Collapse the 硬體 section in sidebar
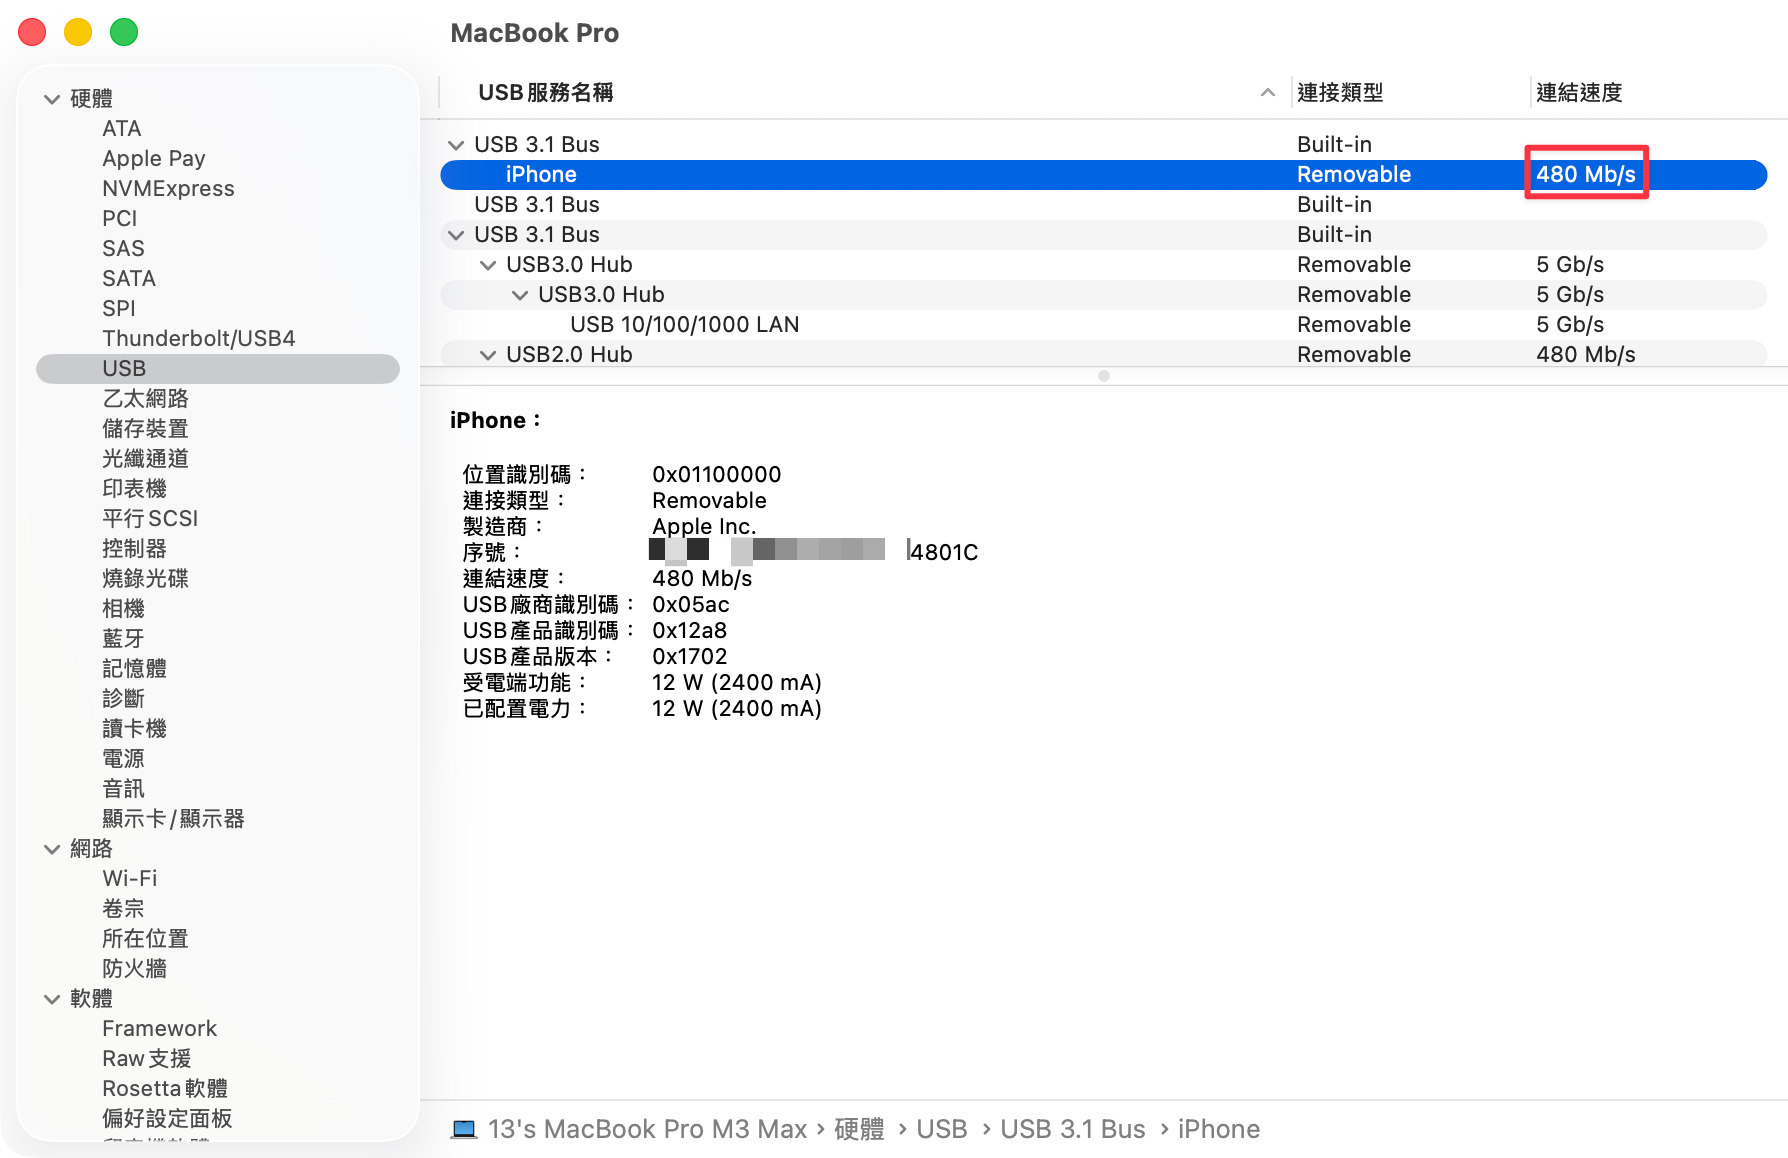Viewport: 1788px width, 1158px height. 52,99
